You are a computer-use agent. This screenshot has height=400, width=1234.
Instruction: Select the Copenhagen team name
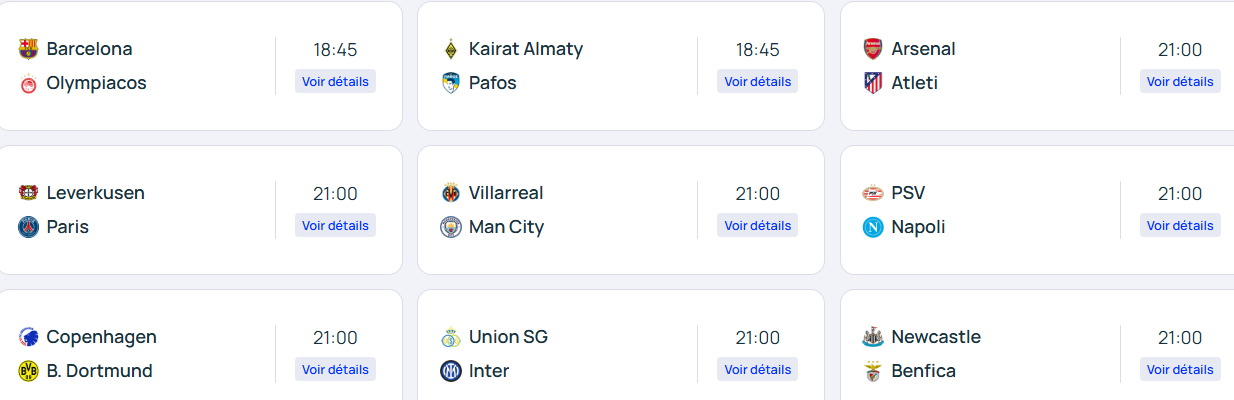click(x=101, y=337)
